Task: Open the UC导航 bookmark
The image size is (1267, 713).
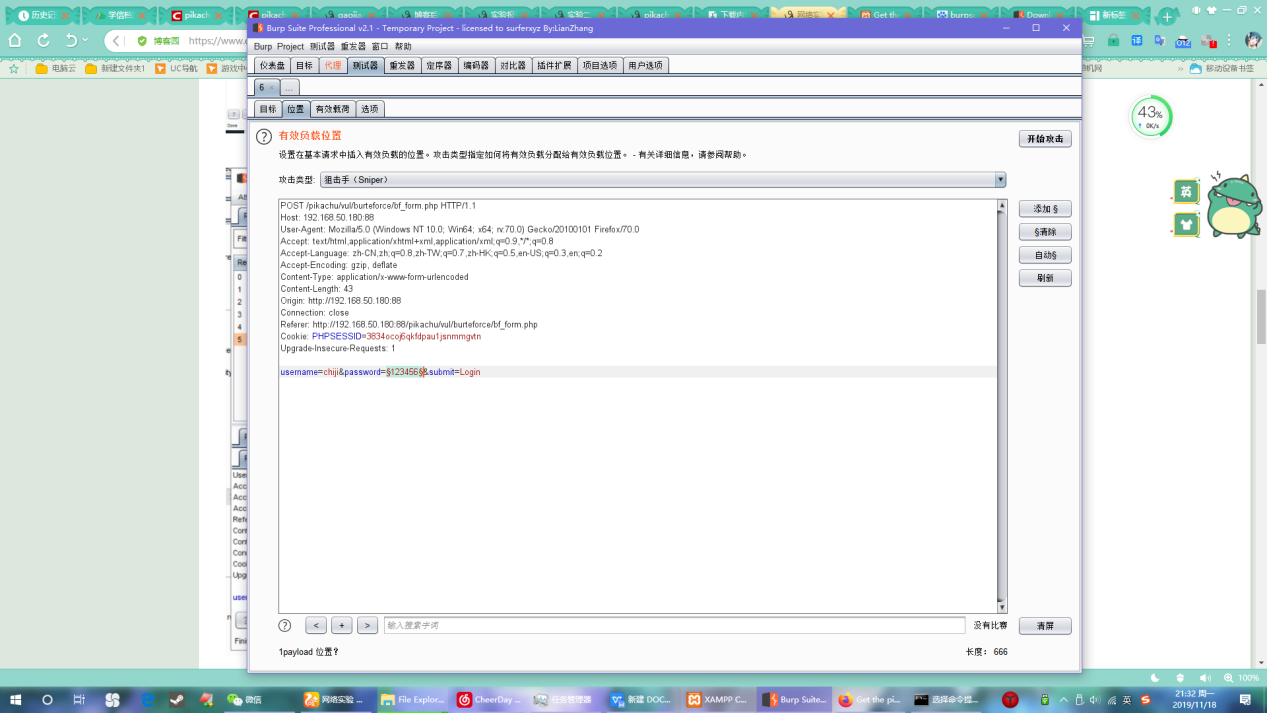Action: (x=176, y=69)
